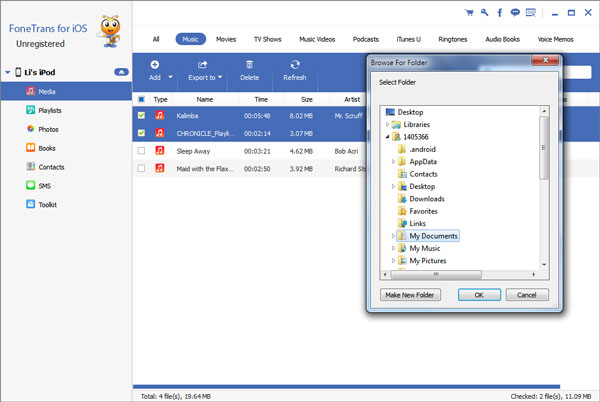Viewport: 600px width, 402px height.
Task: Click the FoneTrans bee mascot logo
Action: tap(110, 31)
